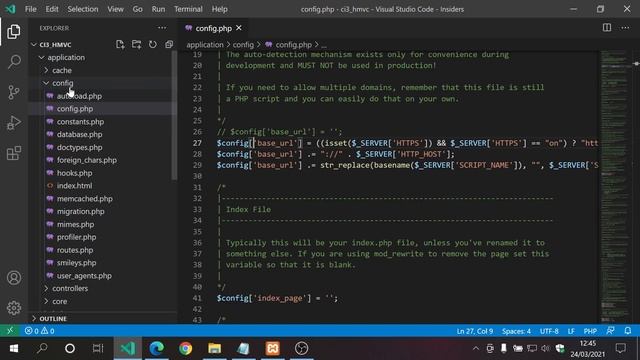Open the Run menu
The height and width of the screenshot is (360, 640).
point(158,9)
